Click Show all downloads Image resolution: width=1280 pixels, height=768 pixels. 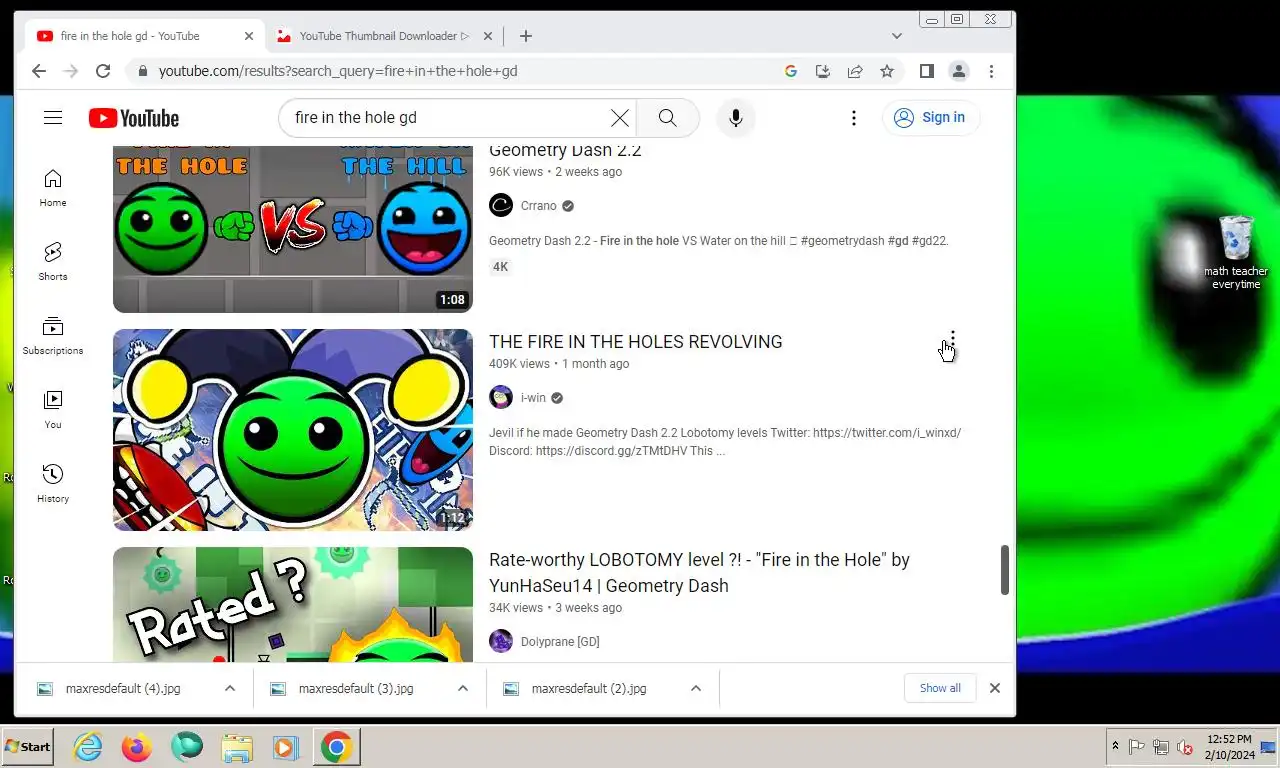940,688
